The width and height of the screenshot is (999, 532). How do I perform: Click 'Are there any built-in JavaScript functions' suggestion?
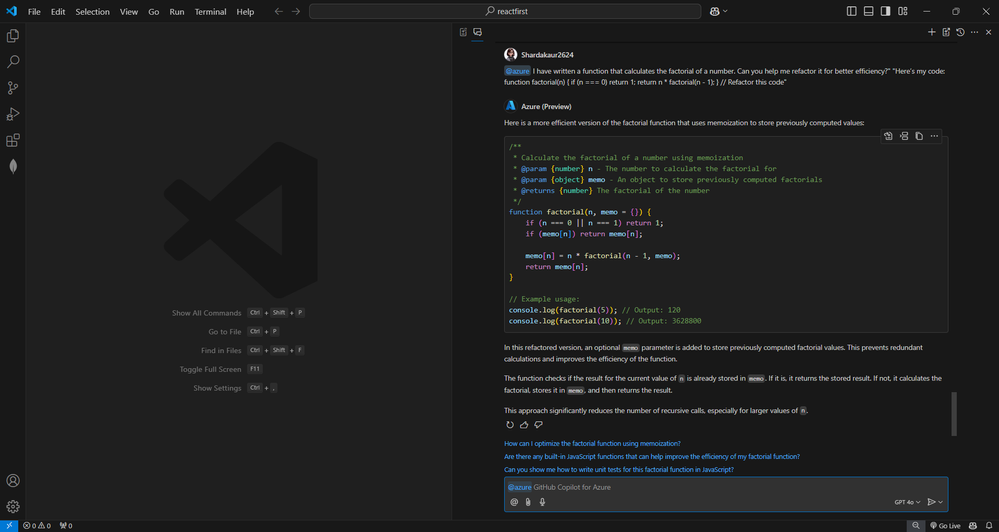pyautogui.click(x=652, y=457)
